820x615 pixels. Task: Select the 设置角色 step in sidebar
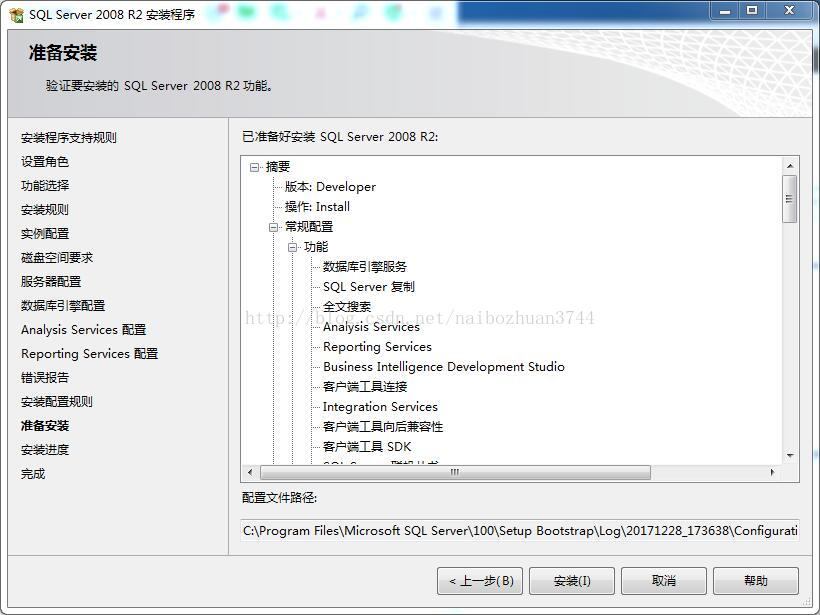(x=45, y=162)
